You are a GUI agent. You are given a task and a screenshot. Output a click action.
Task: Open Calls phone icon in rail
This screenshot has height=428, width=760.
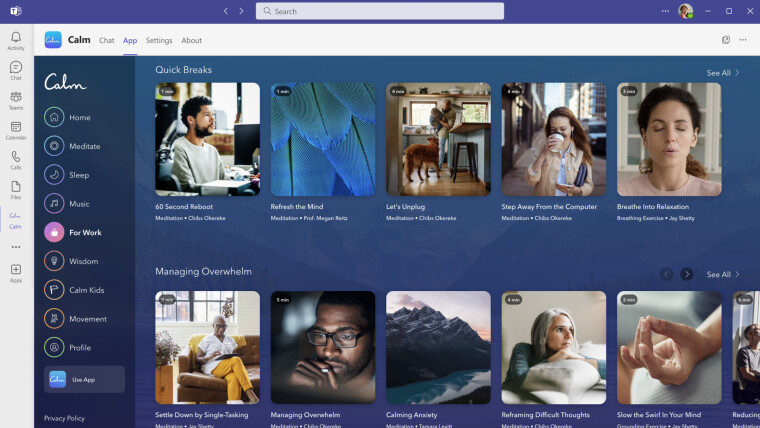(16, 157)
